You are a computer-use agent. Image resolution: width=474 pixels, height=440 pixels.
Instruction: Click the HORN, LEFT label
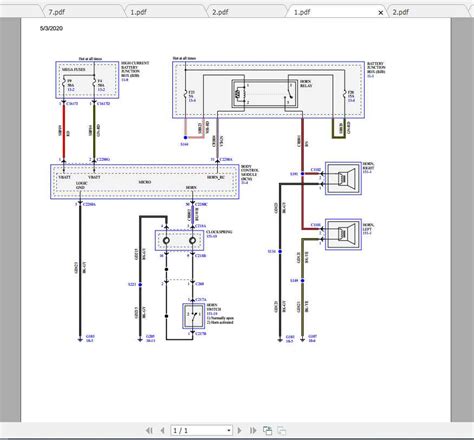[x=368, y=227]
